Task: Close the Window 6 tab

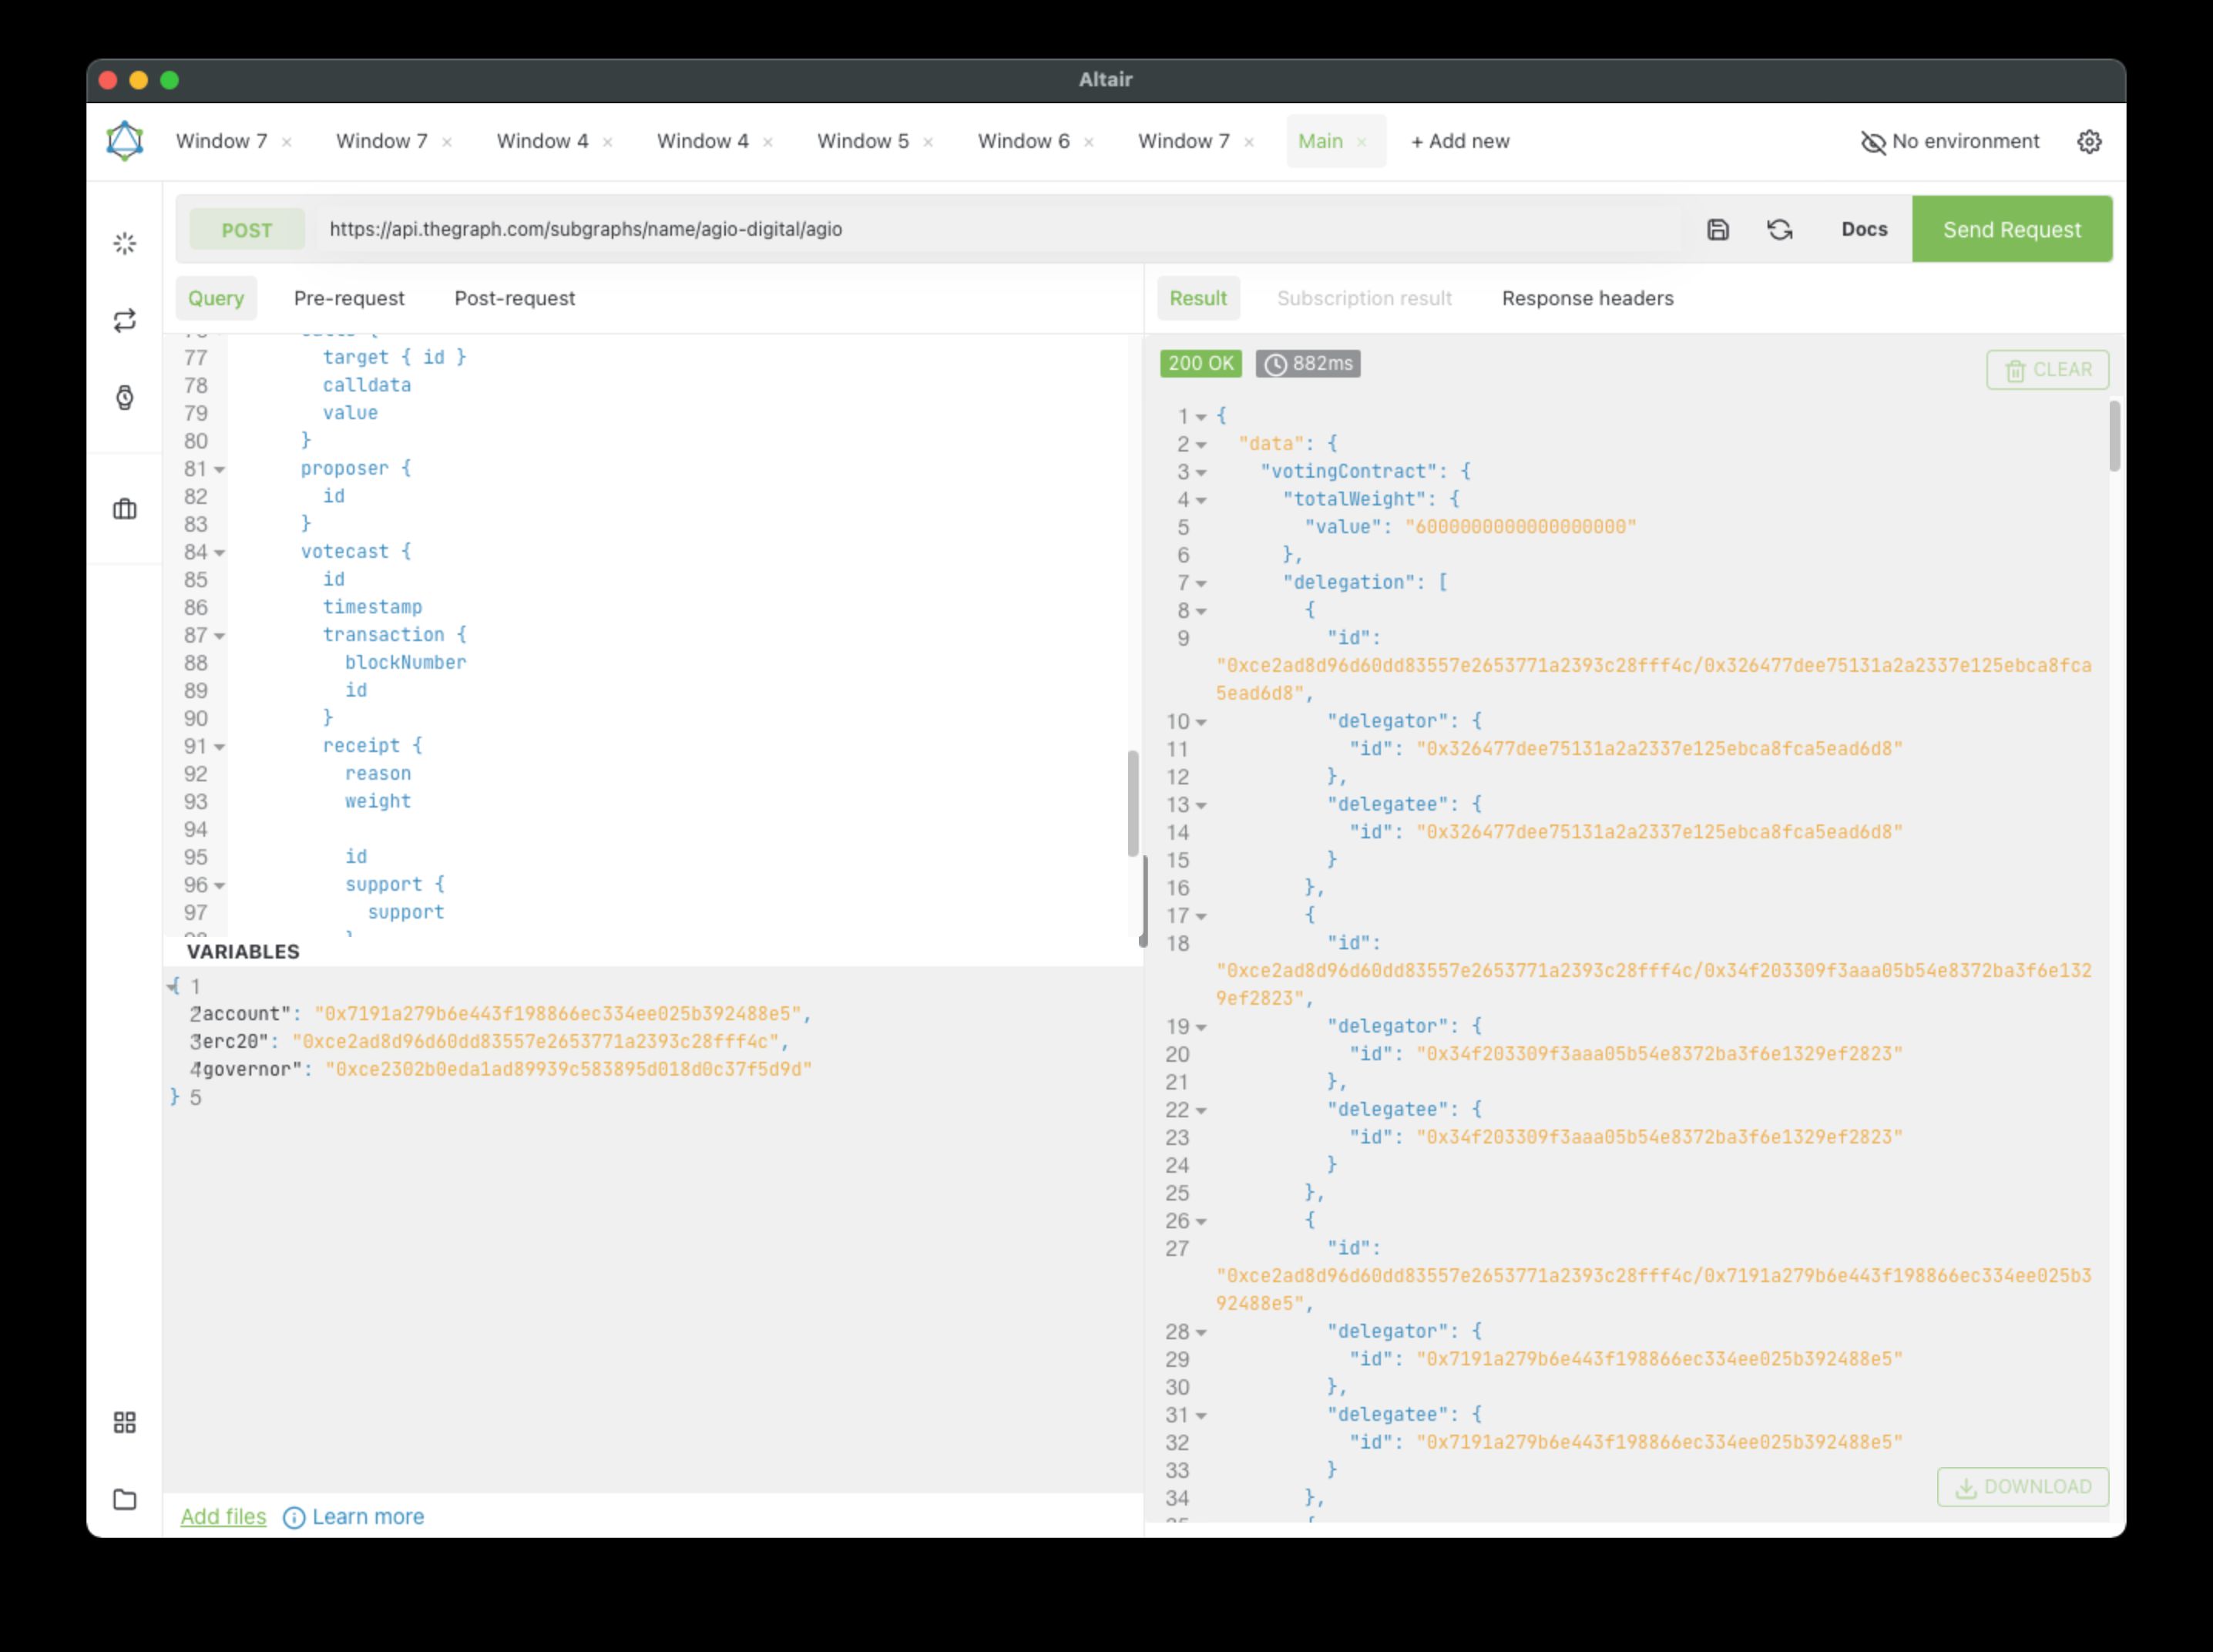Action: pos(1089,142)
